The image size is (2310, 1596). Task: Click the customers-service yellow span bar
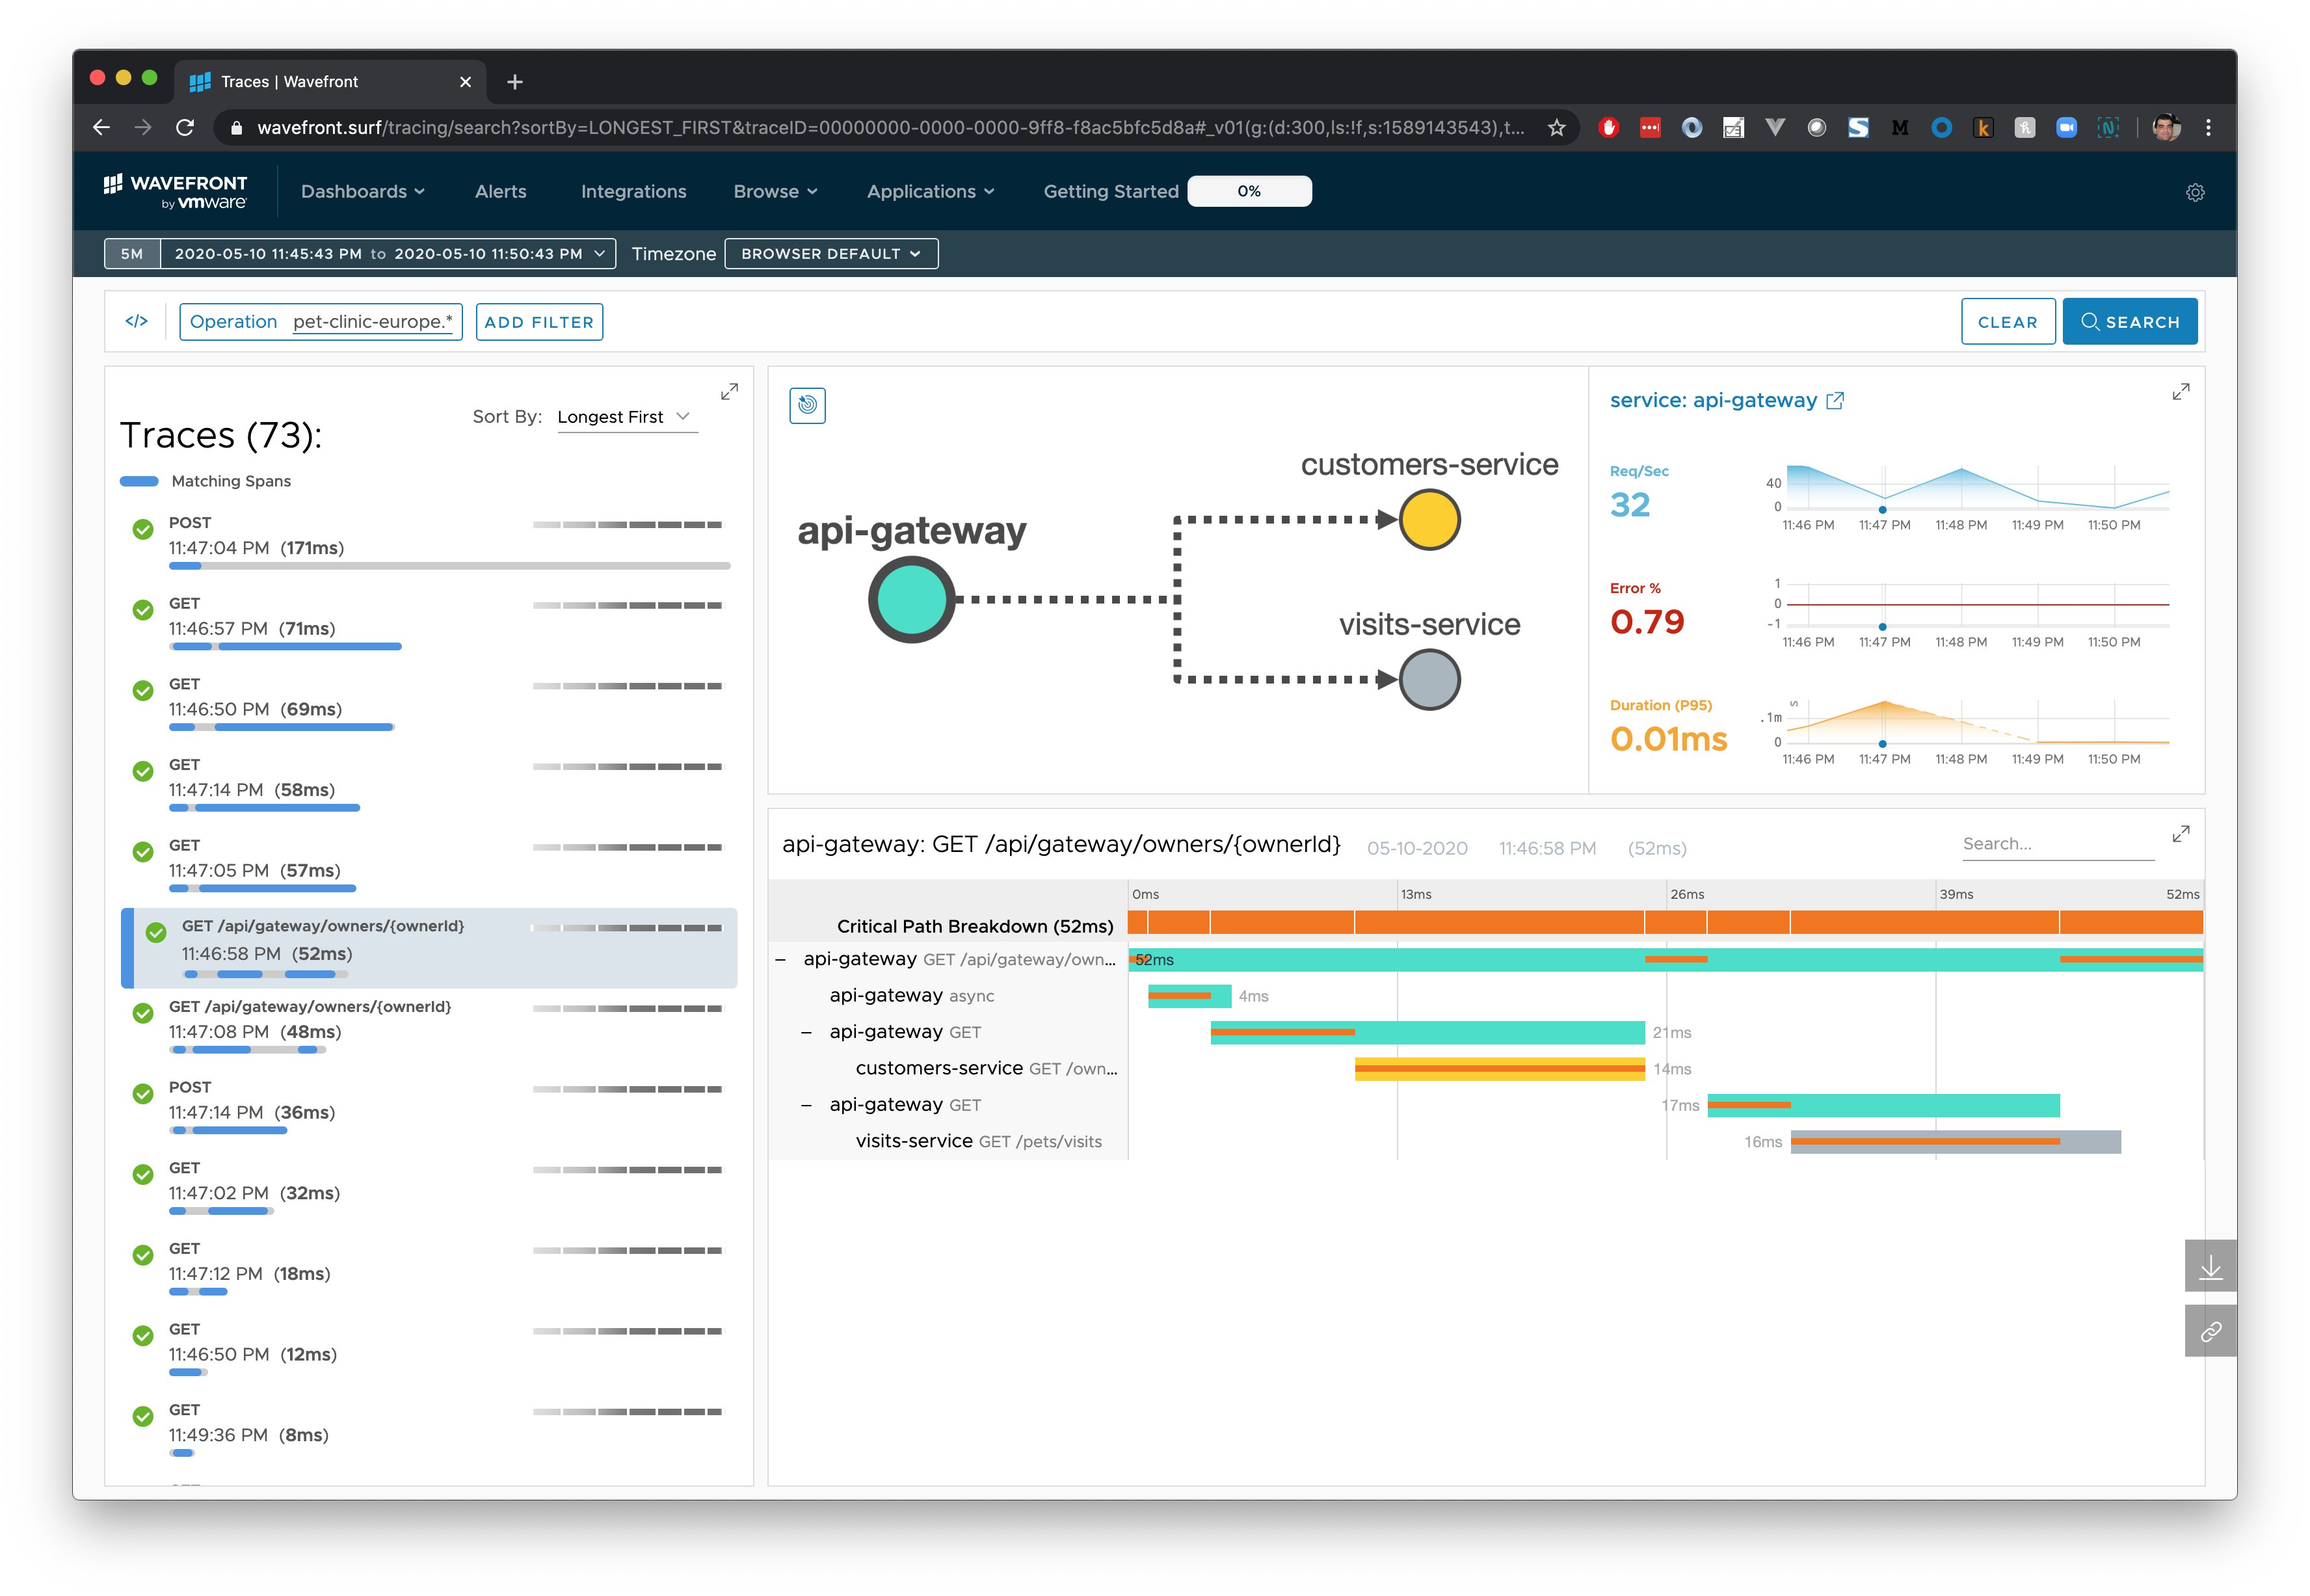click(x=1499, y=1069)
